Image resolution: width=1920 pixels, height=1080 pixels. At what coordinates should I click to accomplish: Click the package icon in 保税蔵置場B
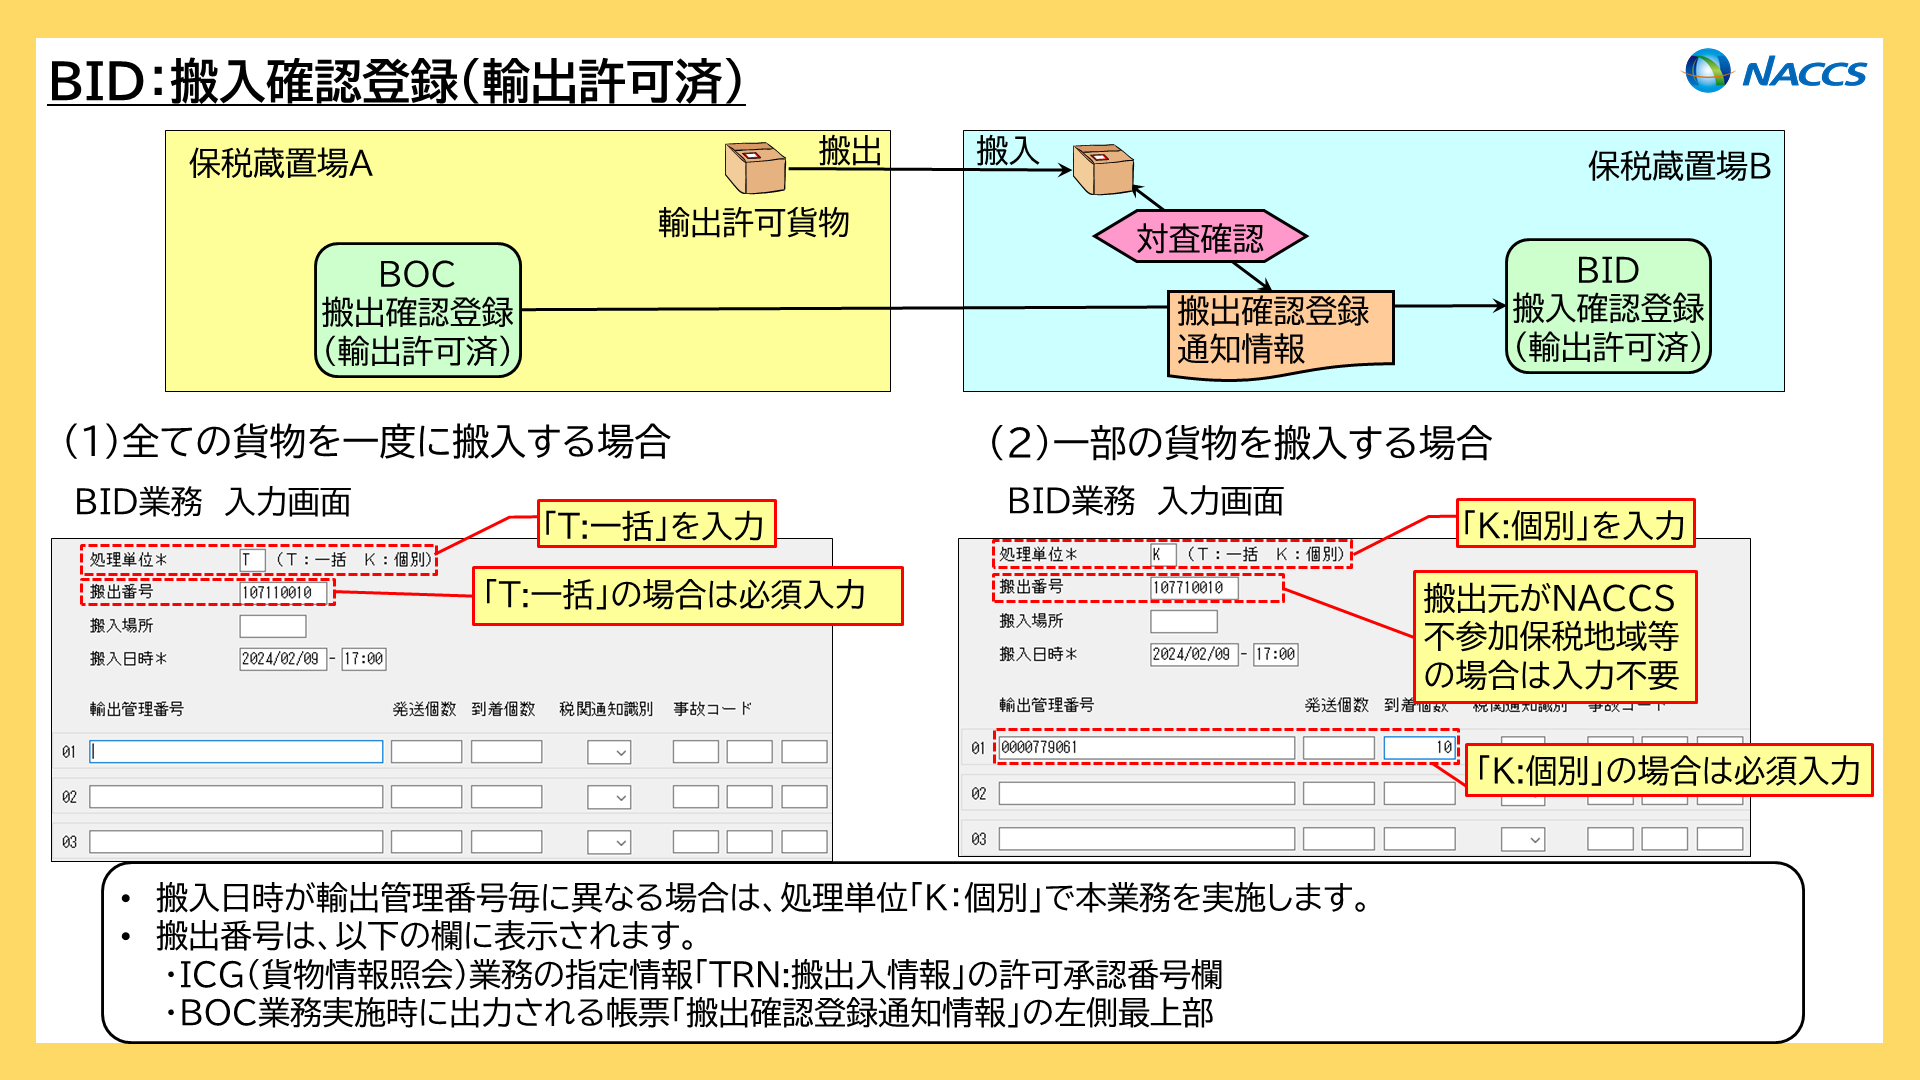pos(1103,169)
